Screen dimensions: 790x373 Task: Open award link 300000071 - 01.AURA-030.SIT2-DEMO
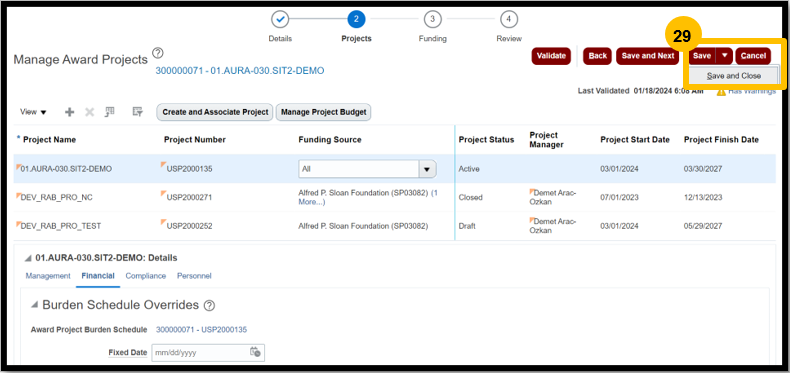click(x=240, y=71)
